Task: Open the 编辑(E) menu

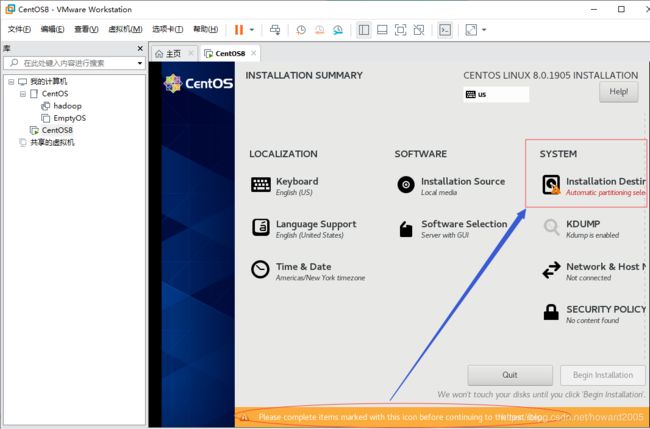Action: (x=52, y=29)
